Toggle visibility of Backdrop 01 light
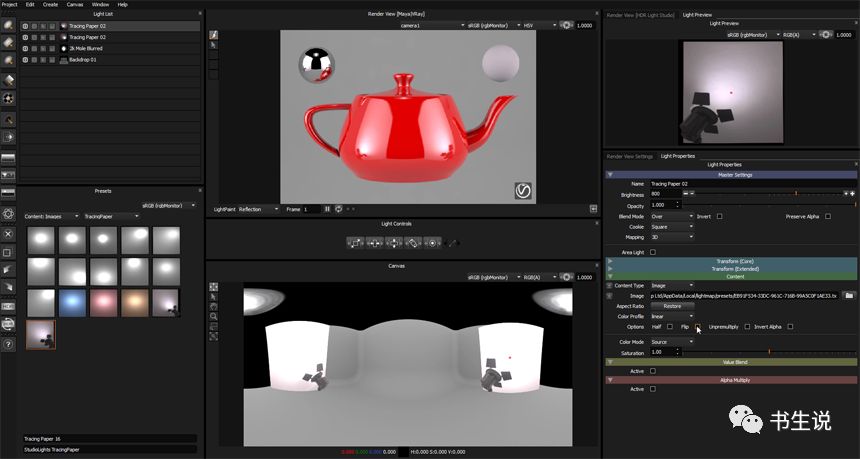Image resolution: width=860 pixels, height=459 pixels. pyautogui.click(x=25, y=60)
